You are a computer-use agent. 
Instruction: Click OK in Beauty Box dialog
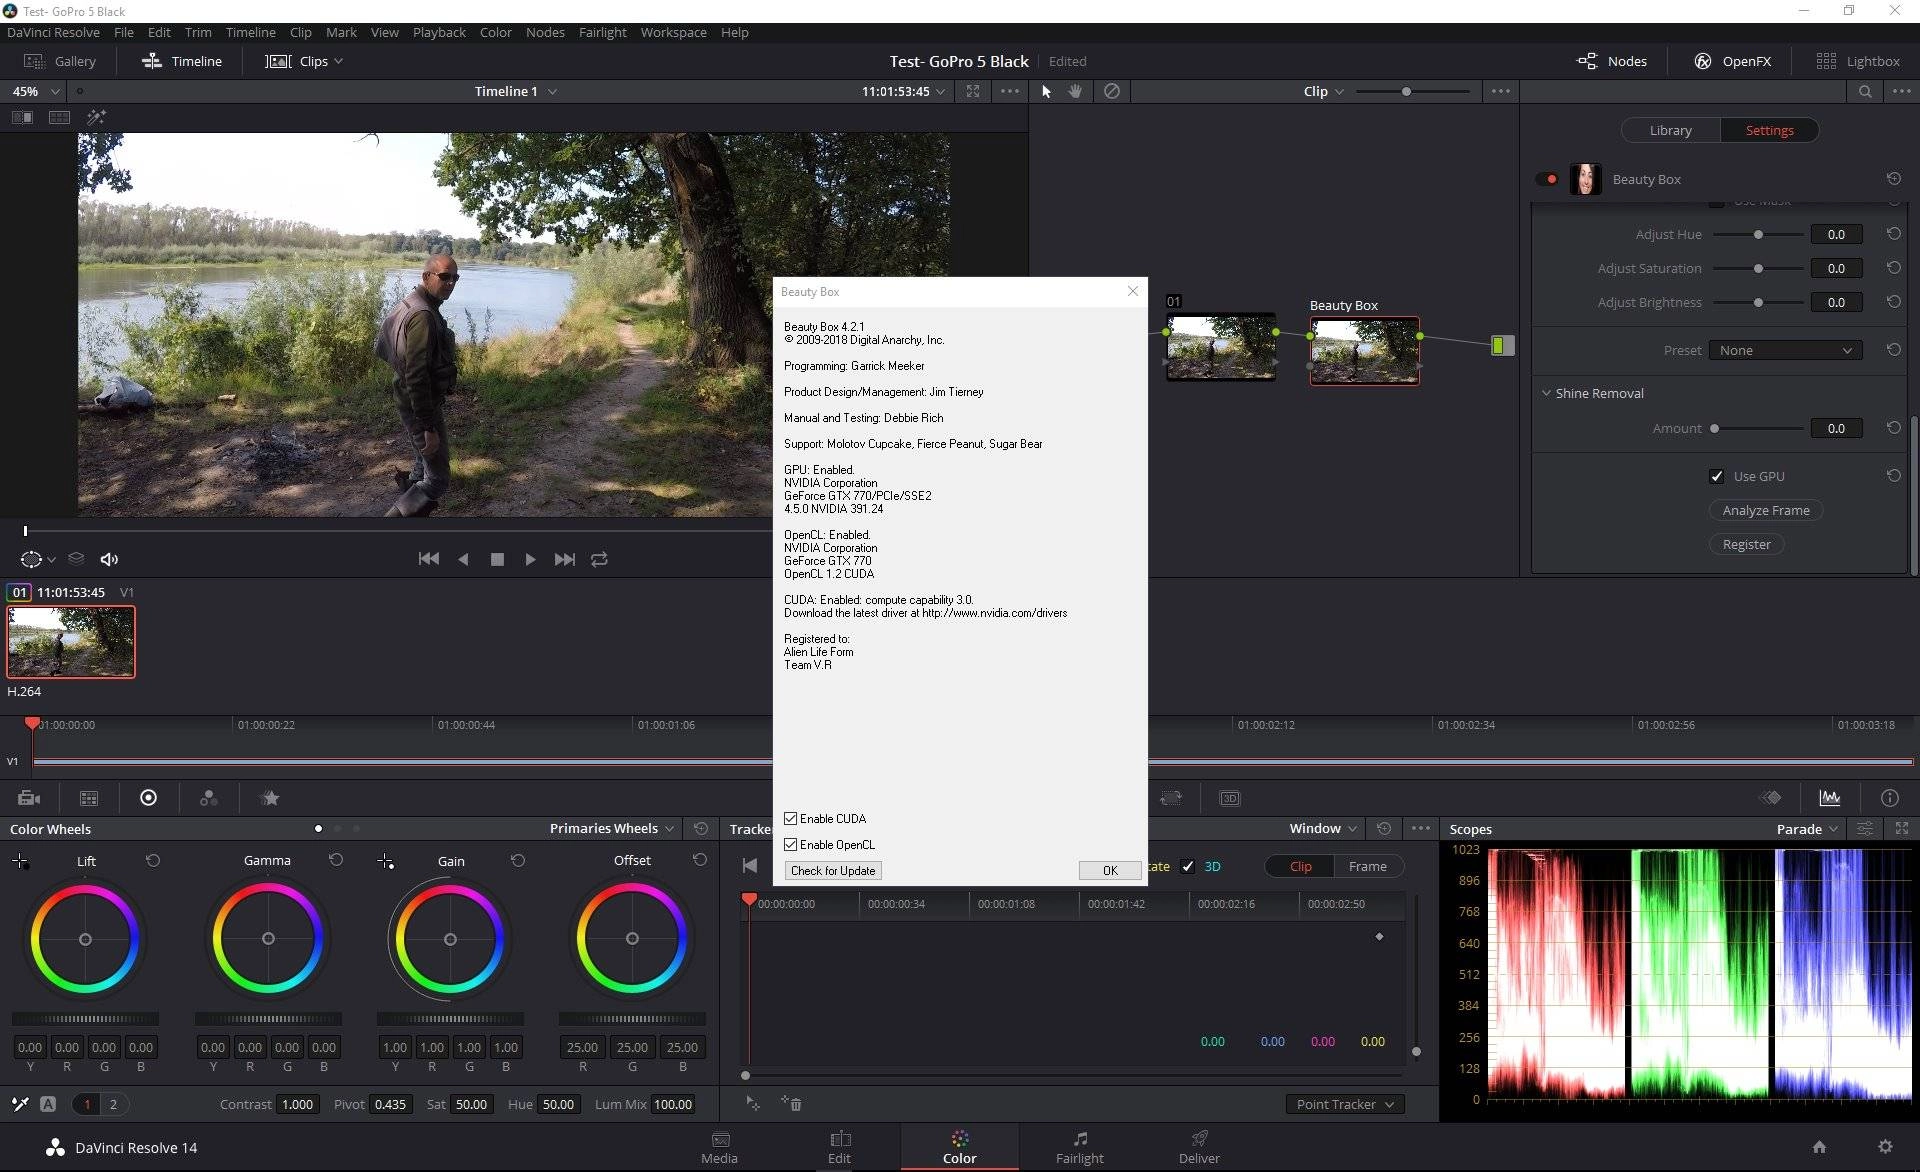pos(1110,870)
